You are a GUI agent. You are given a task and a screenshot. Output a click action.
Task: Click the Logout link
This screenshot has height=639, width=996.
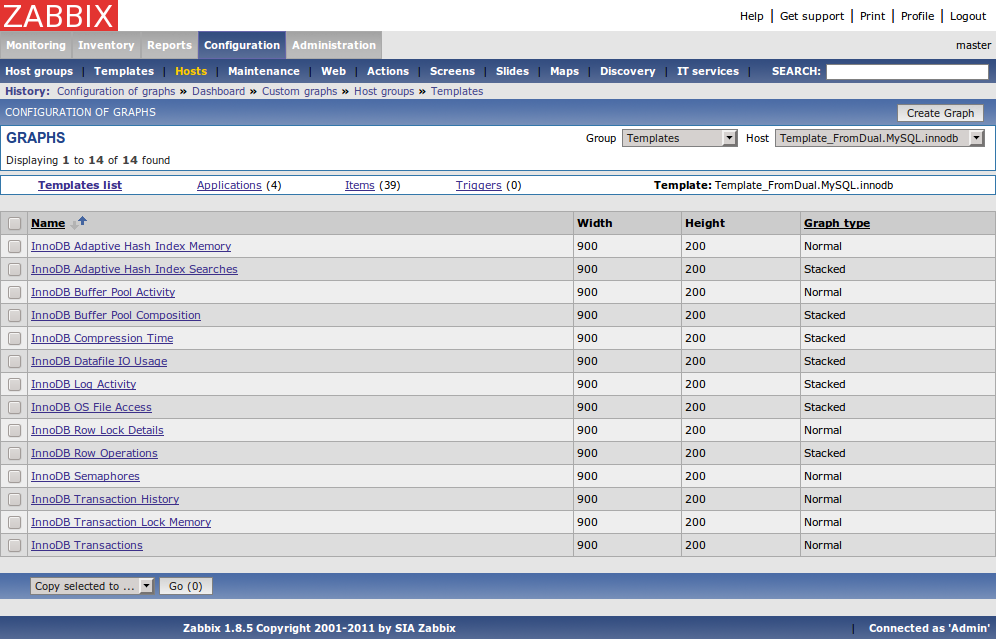pyautogui.click(x=968, y=16)
